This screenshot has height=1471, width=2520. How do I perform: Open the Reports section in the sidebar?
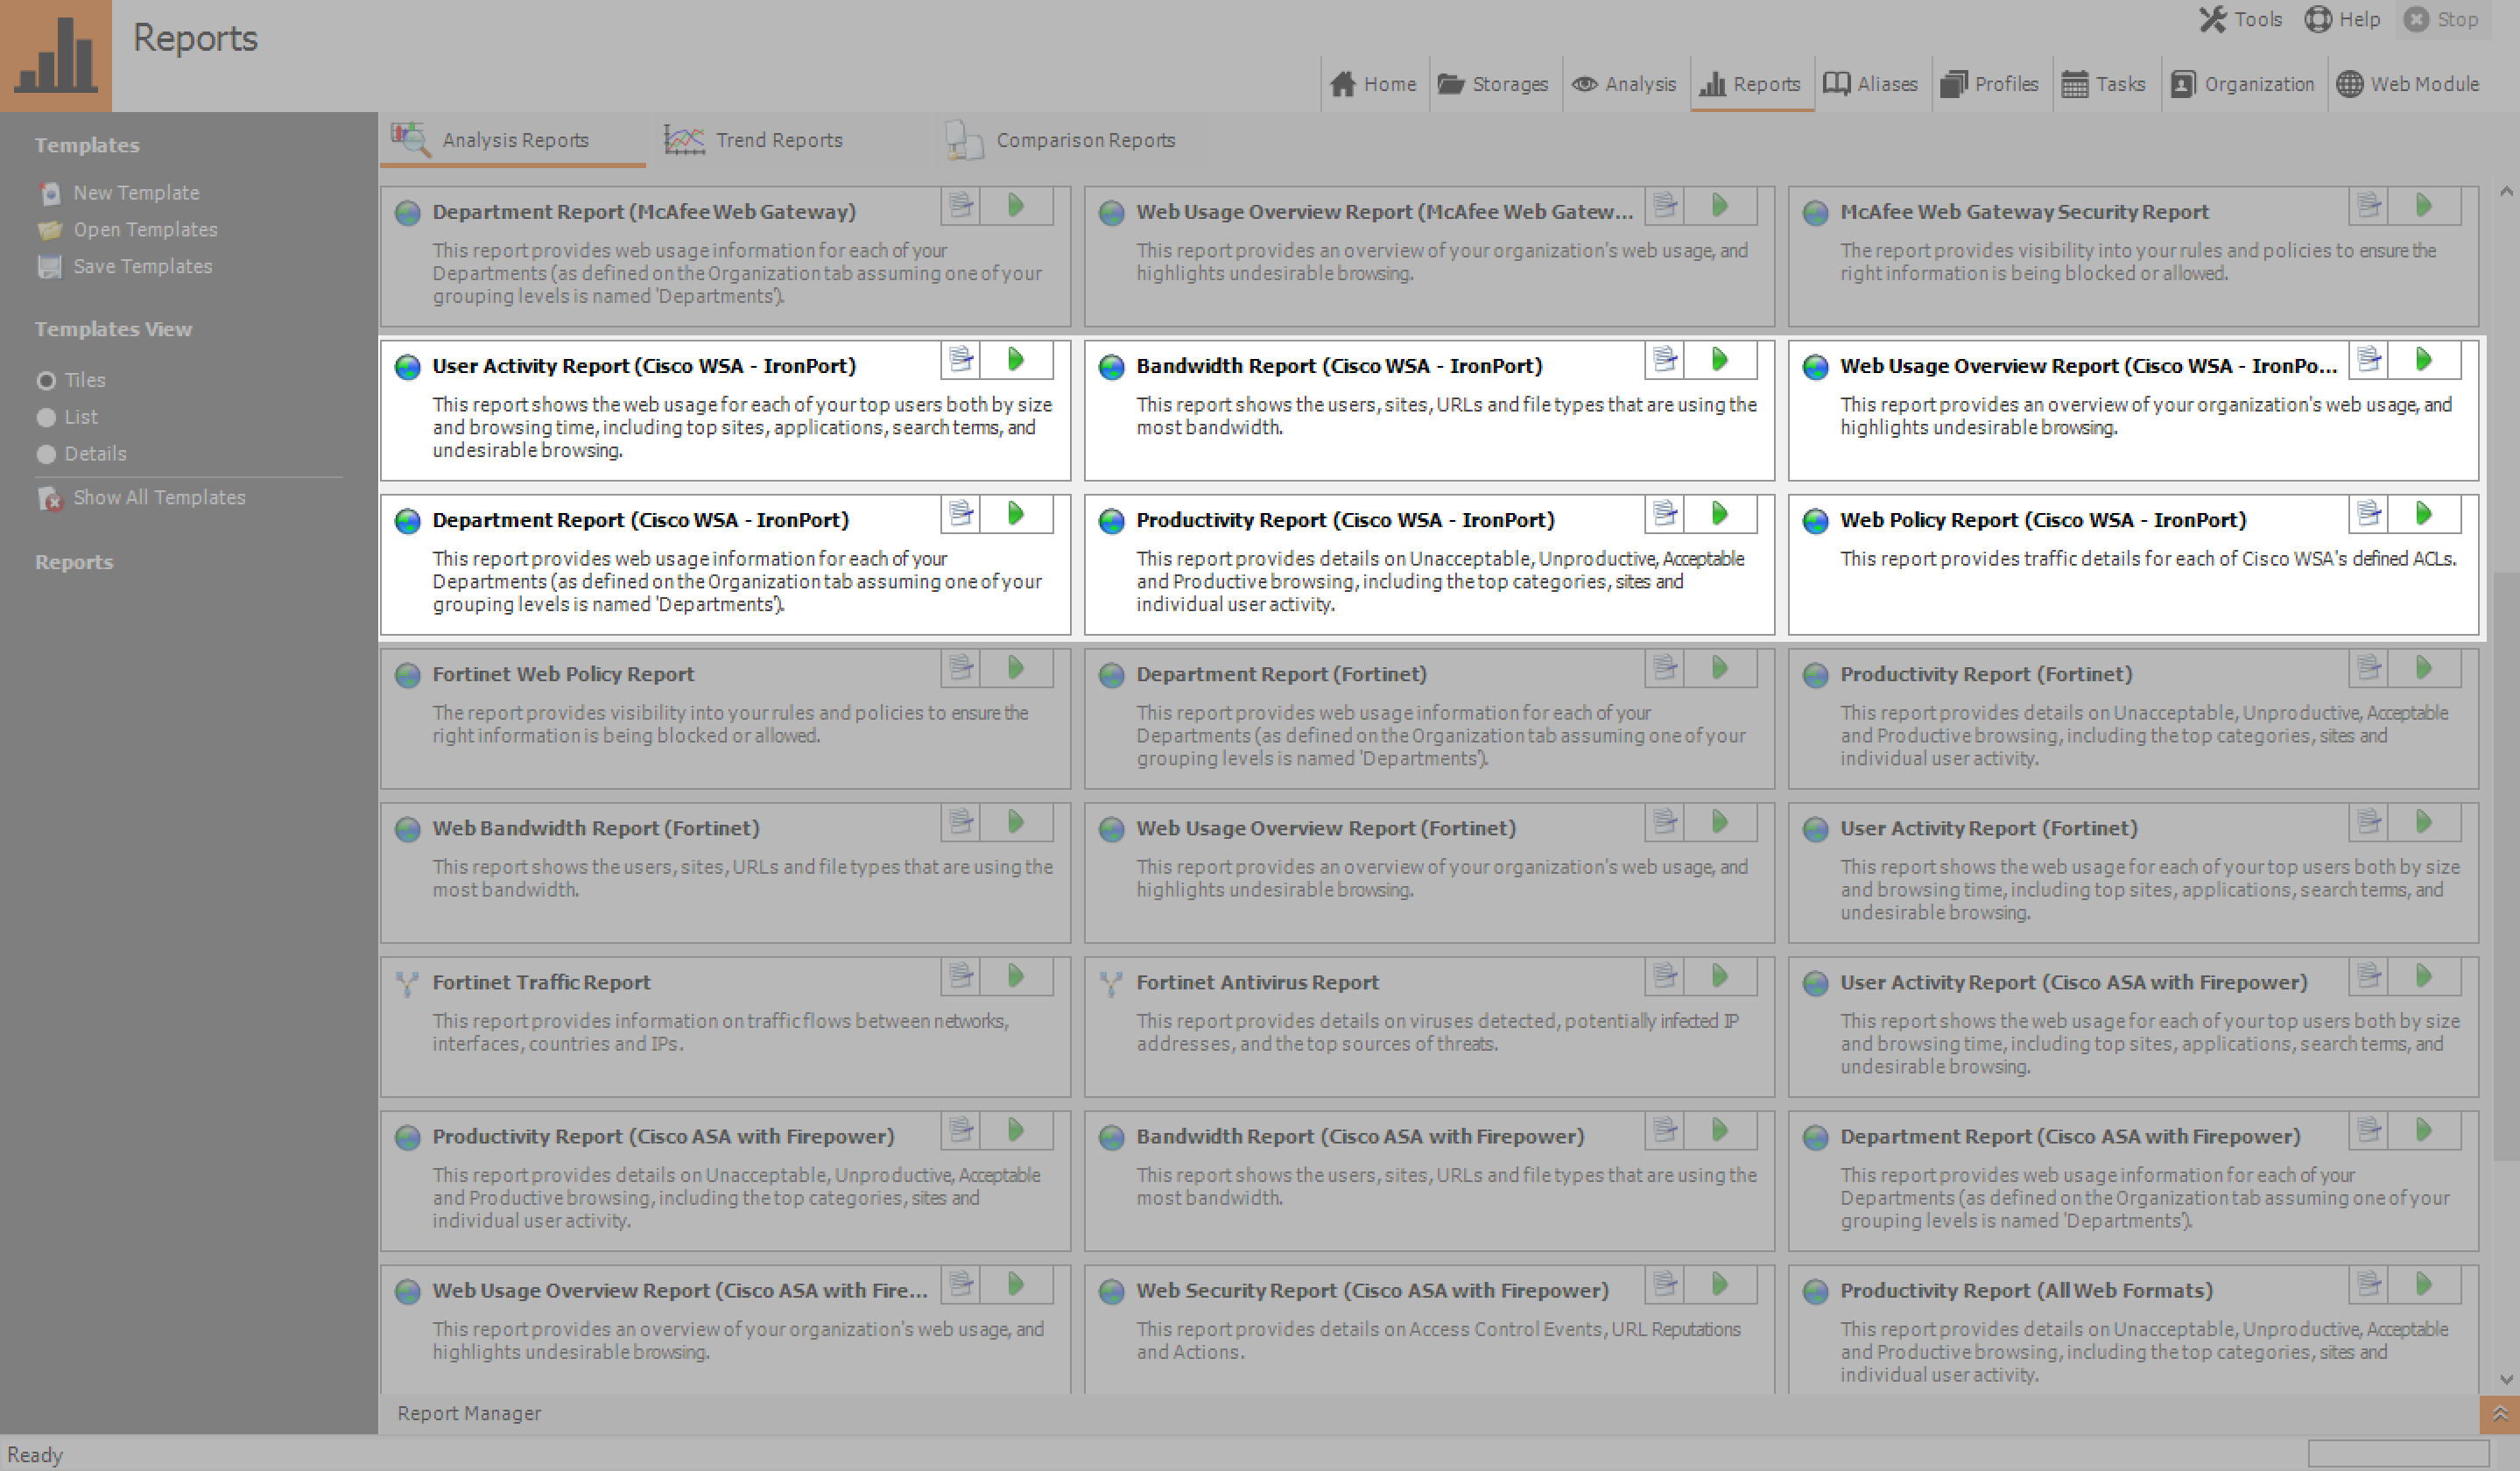click(74, 562)
